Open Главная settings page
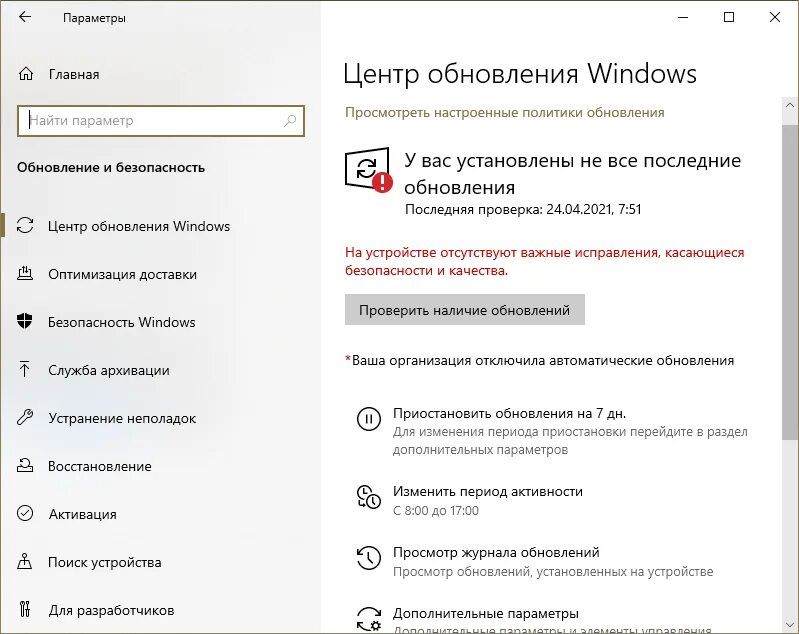This screenshot has height=634, width=799. point(74,74)
